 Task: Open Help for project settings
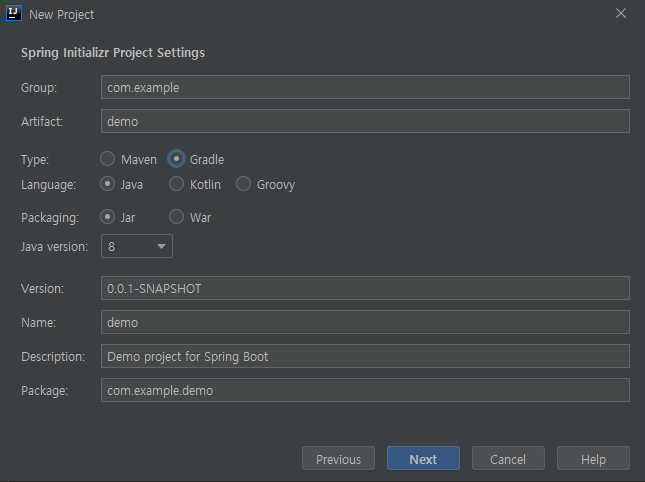tap(593, 459)
